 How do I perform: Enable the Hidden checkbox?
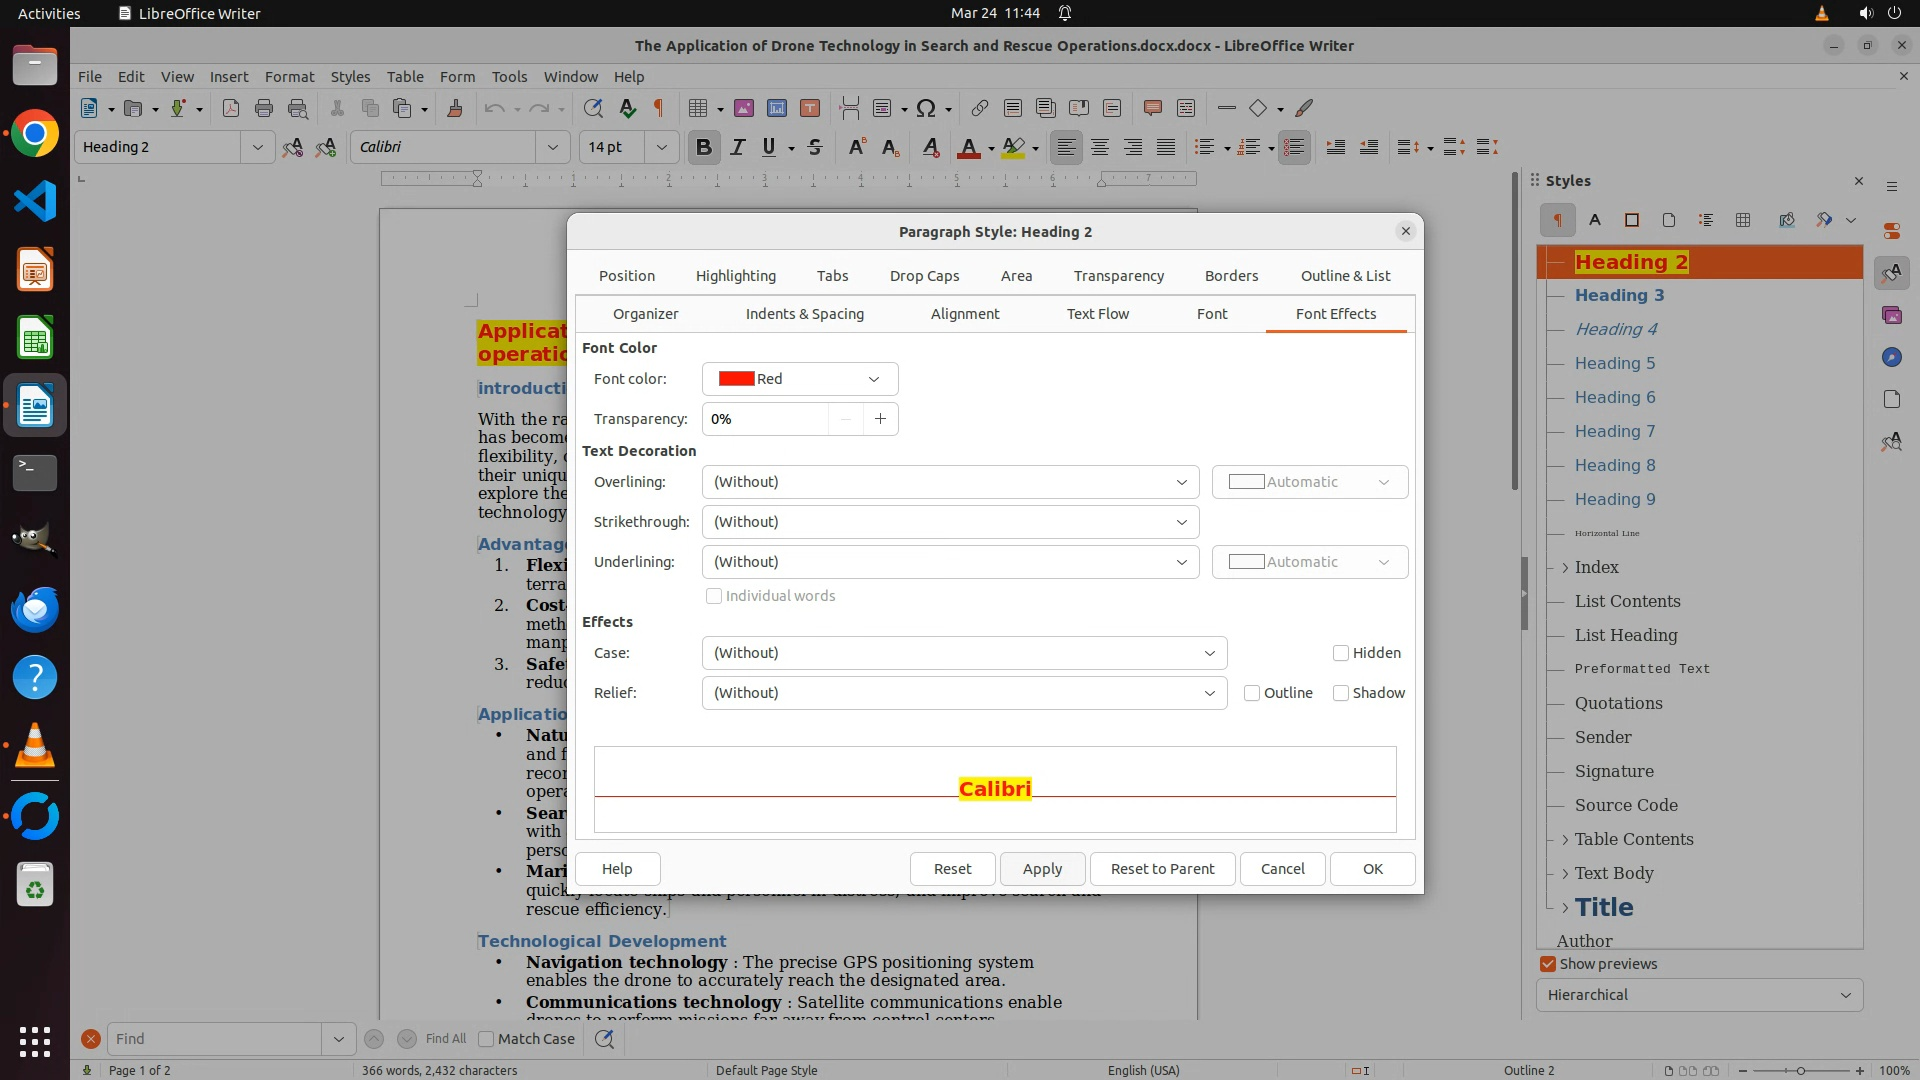coord(1341,653)
